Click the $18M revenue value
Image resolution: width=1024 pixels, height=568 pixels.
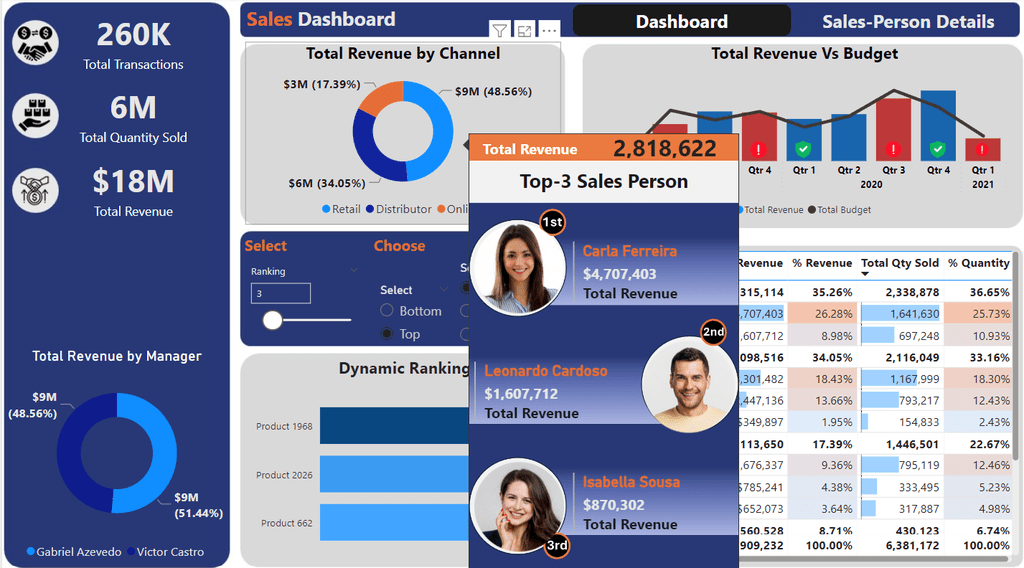pyautogui.click(x=133, y=181)
